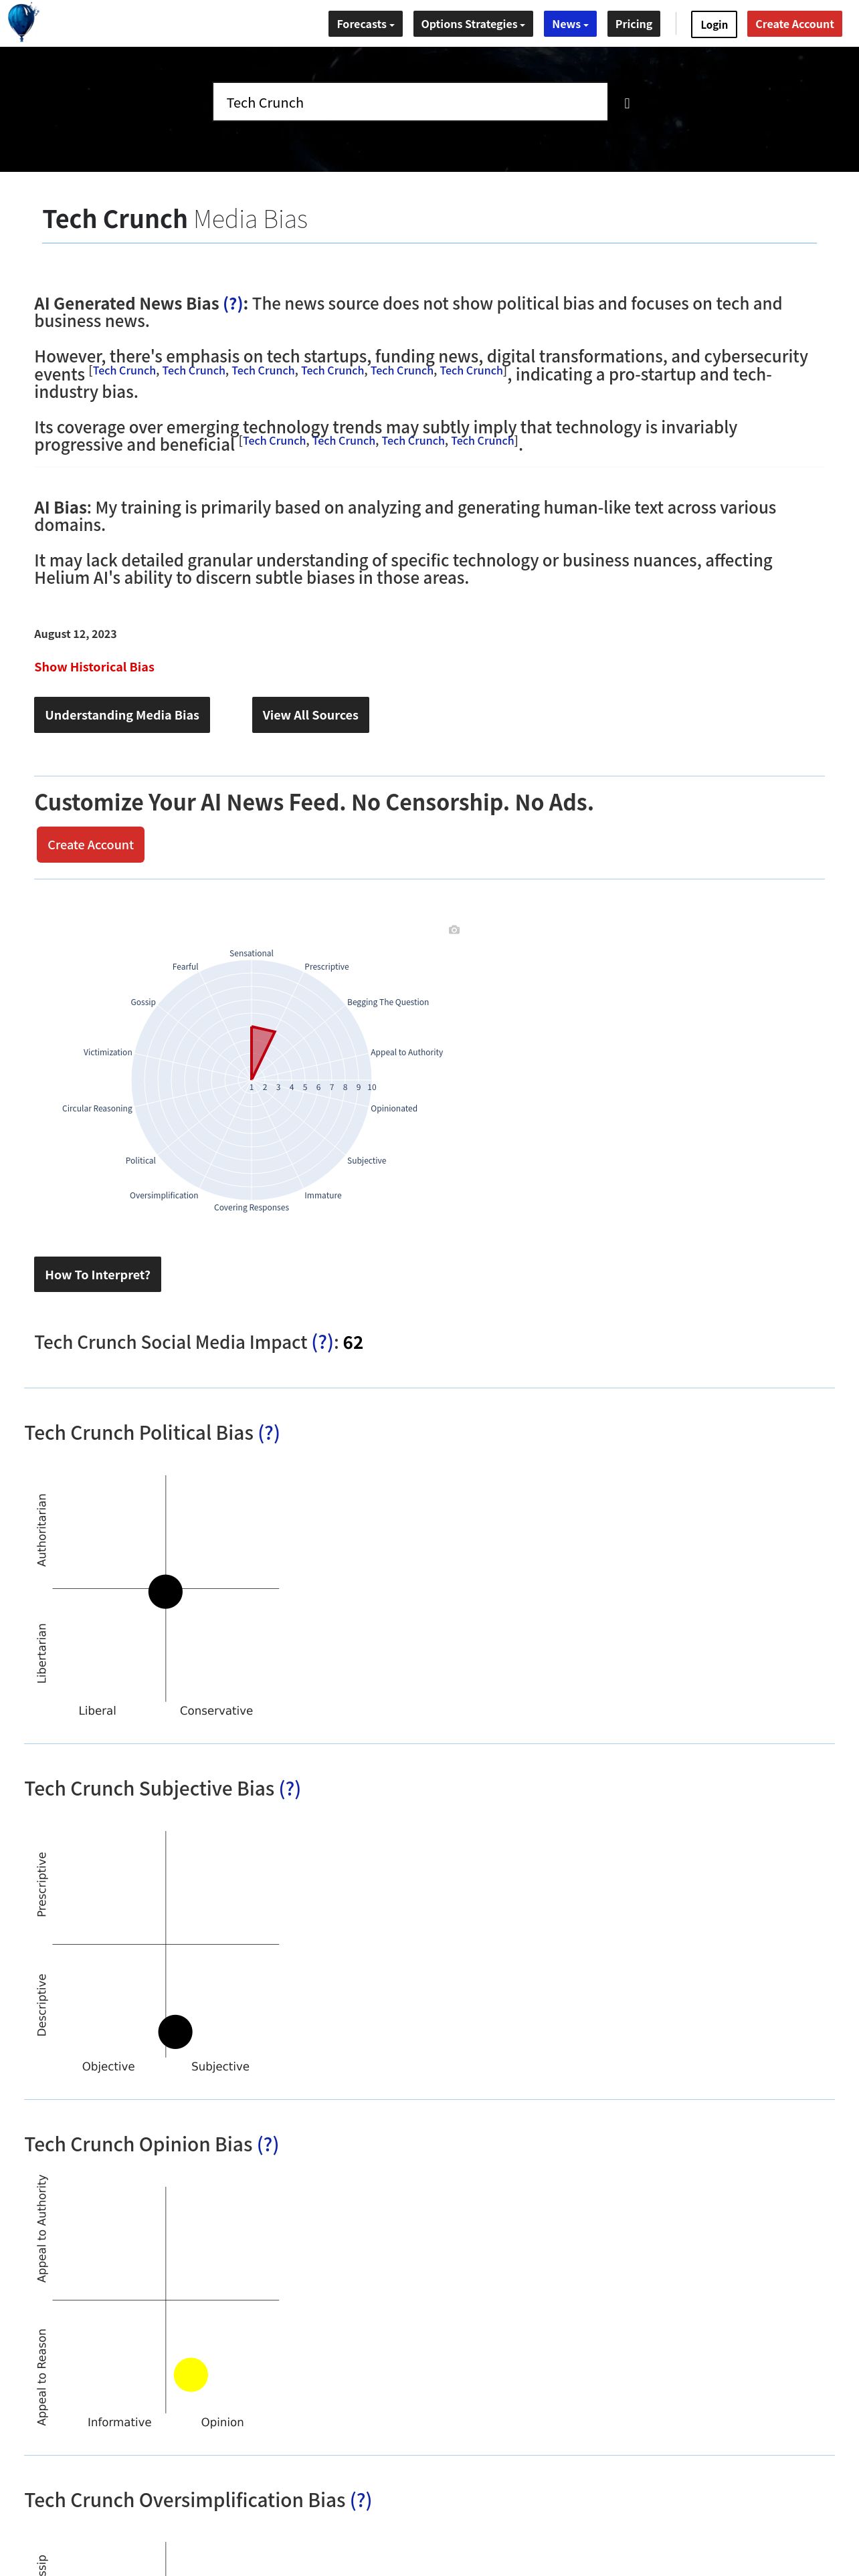Screen dimensions: 859x2576
Task: Expand the Options Strategies dropdown
Action: 473,24
